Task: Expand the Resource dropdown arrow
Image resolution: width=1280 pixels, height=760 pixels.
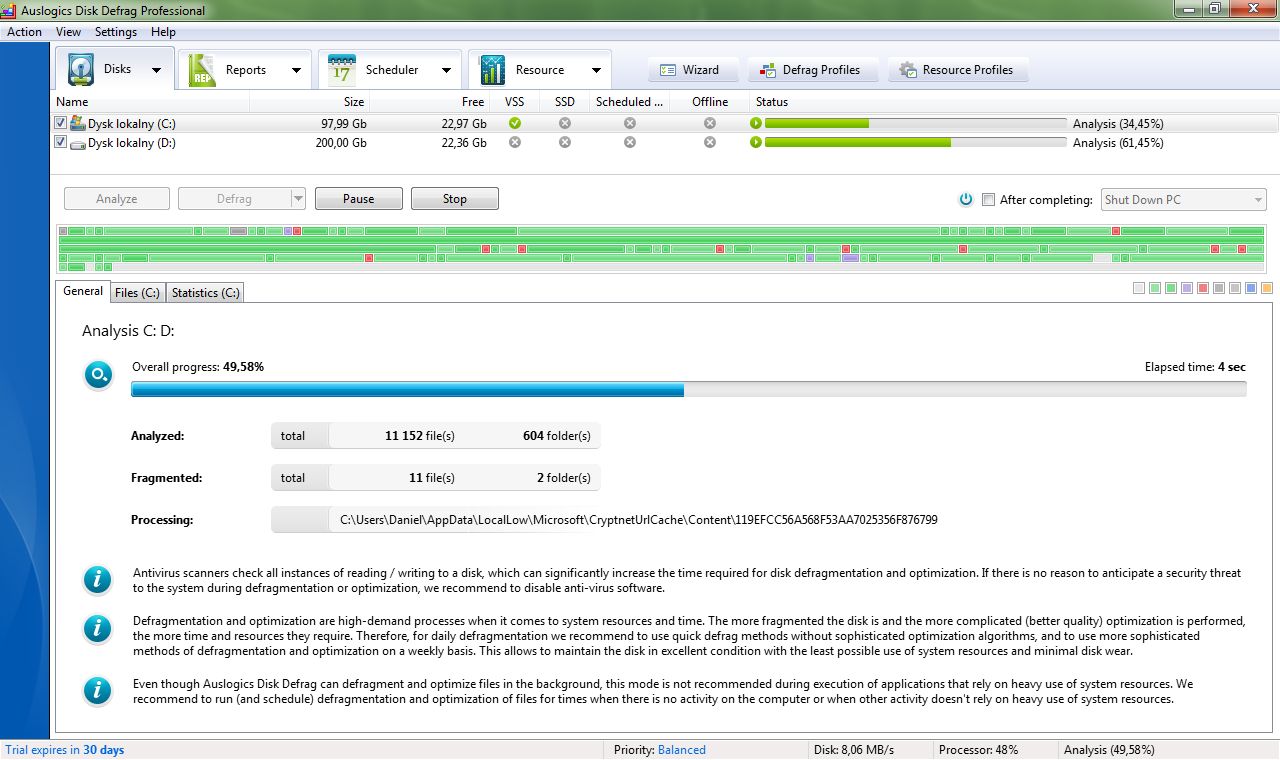Action: (x=596, y=70)
